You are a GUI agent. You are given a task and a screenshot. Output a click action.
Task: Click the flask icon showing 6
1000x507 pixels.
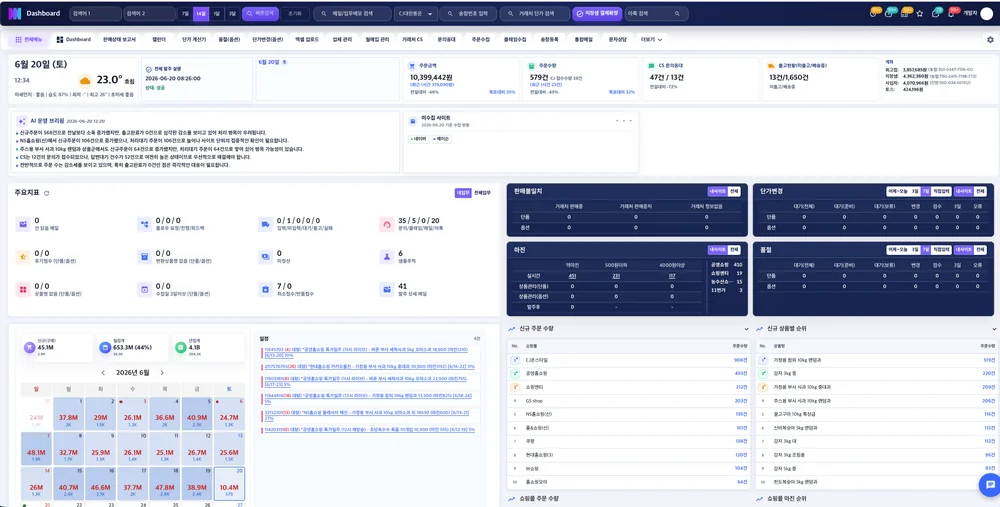click(x=386, y=256)
